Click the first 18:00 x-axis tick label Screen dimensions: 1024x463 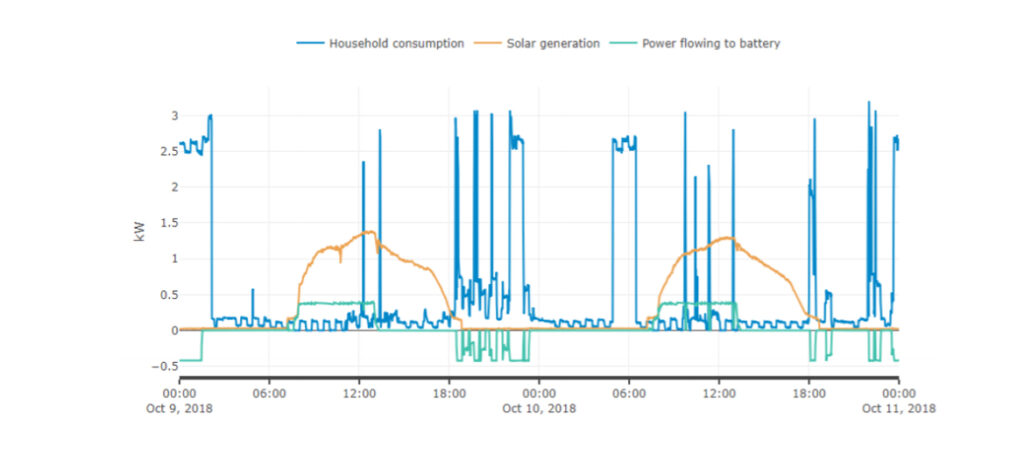click(x=449, y=395)
